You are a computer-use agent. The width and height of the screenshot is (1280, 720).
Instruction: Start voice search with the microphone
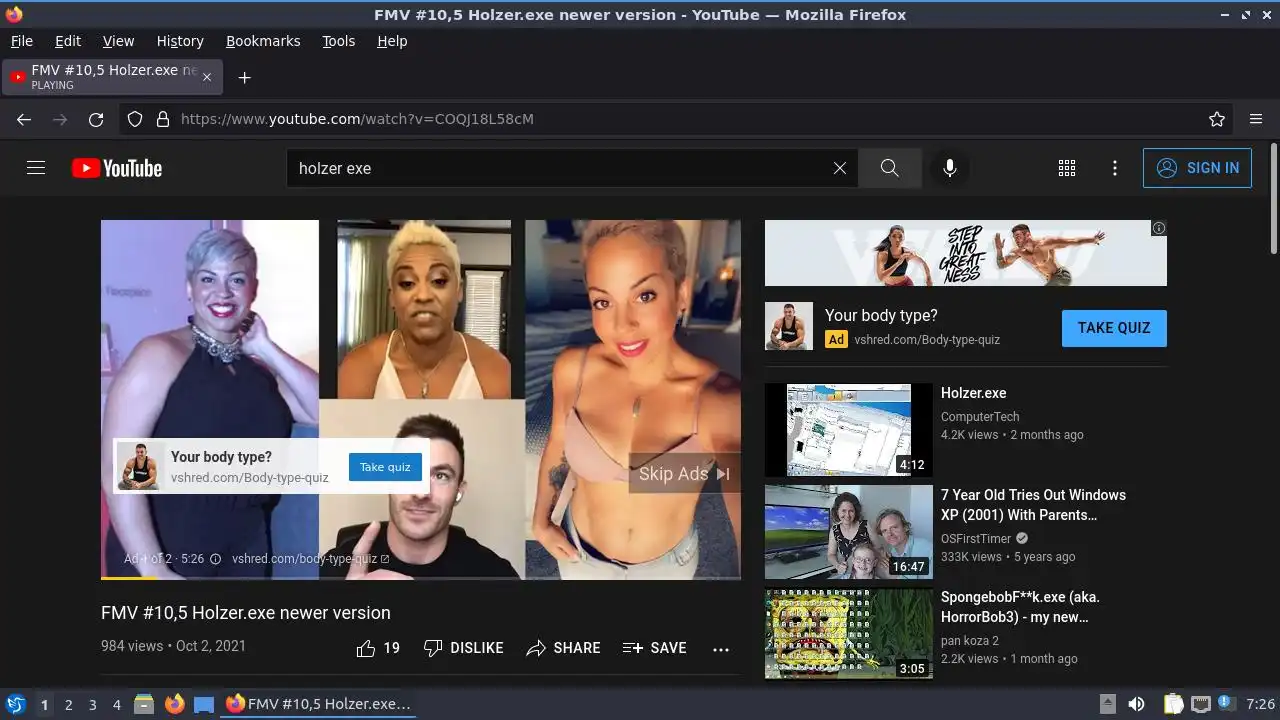pos(950,168)
